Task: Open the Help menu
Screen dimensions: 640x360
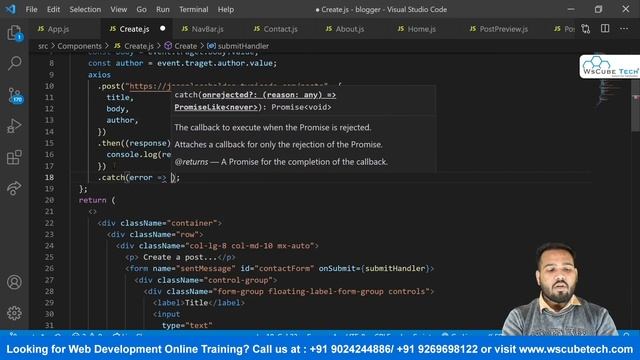Action: pos(226,9)
